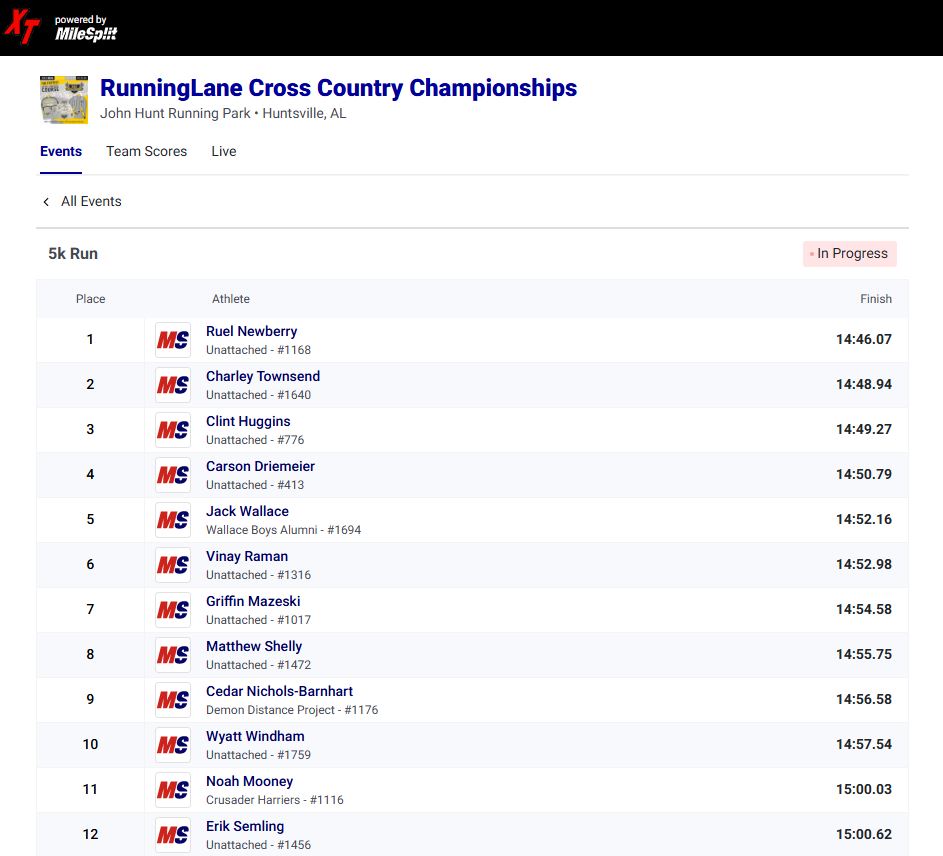This screenshot has height=856, width=943.
Task: Click the Athlete column header
Action: (230, 299)
